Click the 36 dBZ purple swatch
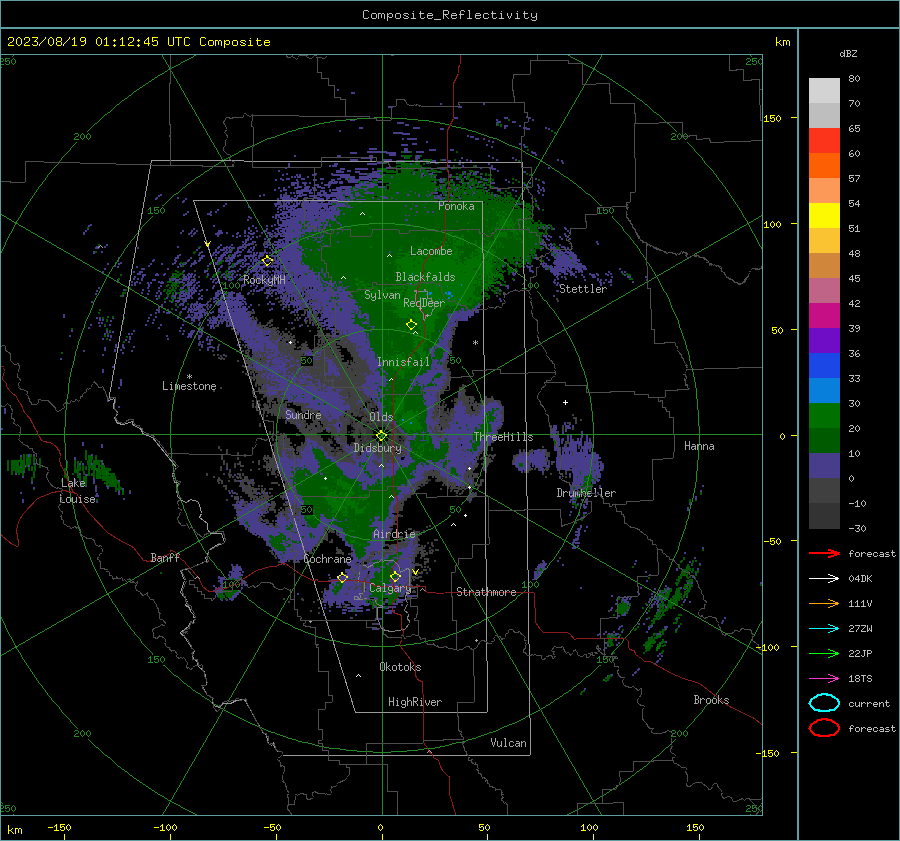 [x=824, y=340]
